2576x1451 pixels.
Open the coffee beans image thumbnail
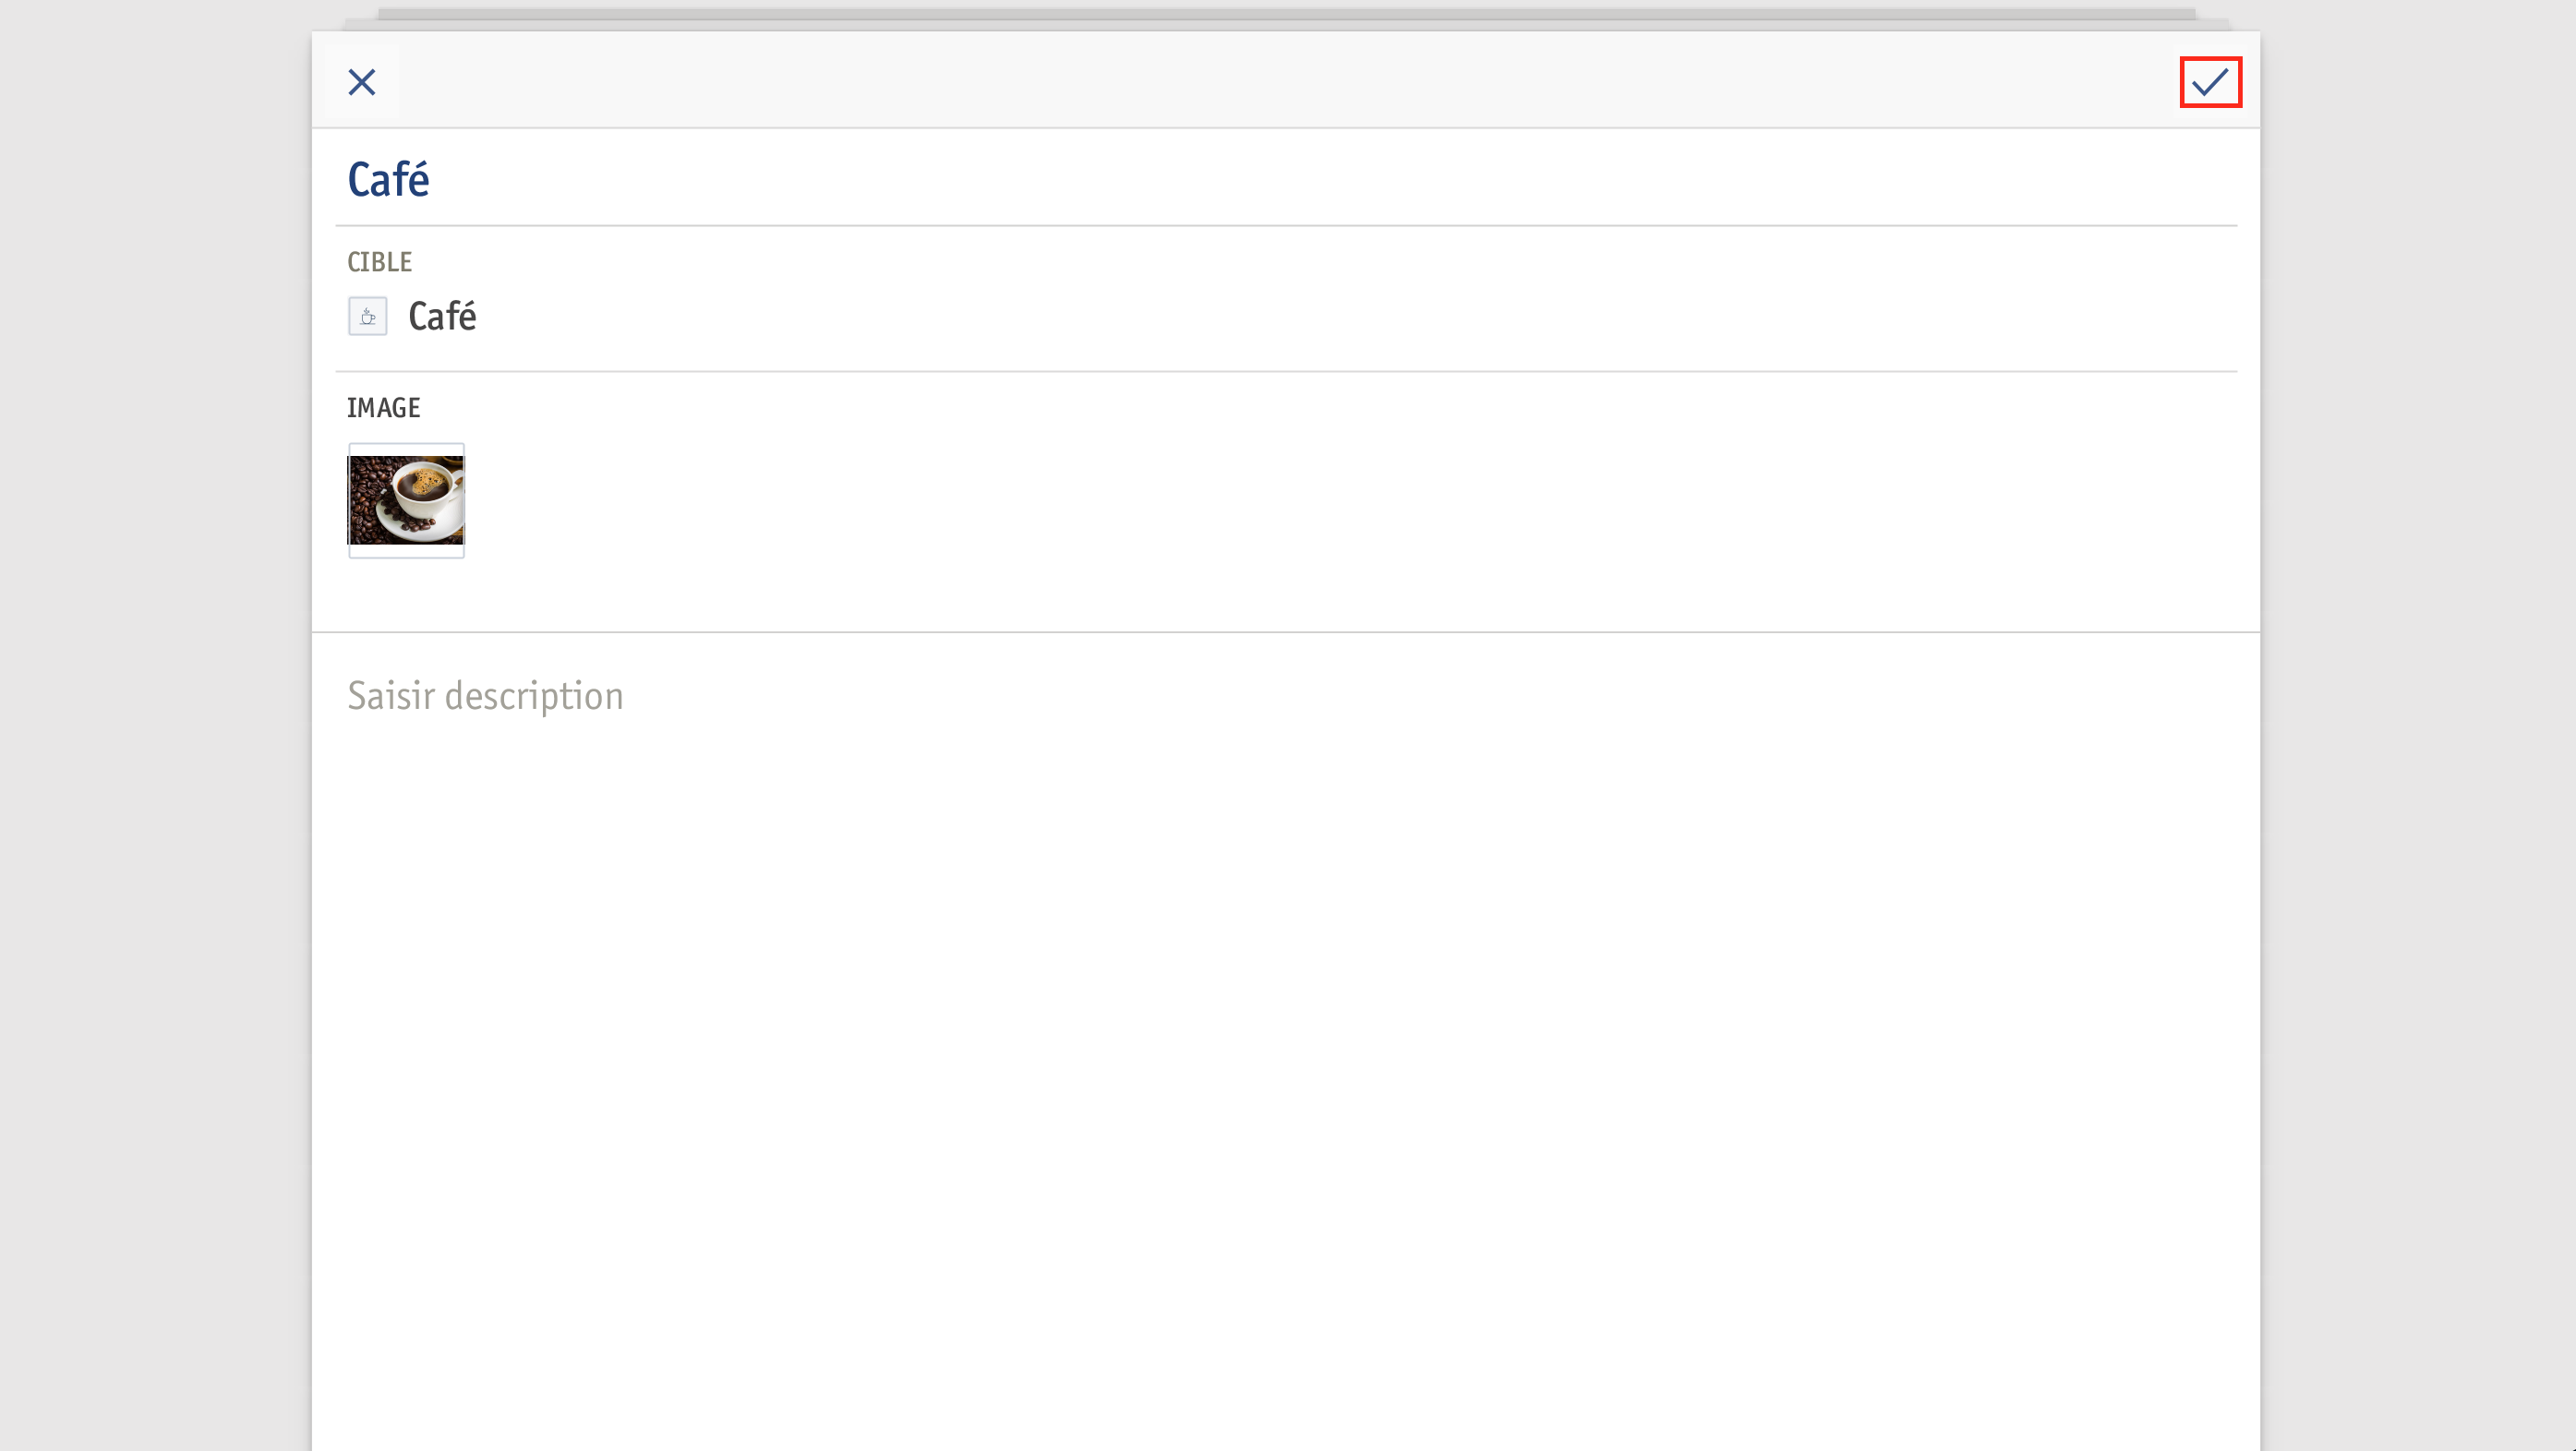pos(406,500)
